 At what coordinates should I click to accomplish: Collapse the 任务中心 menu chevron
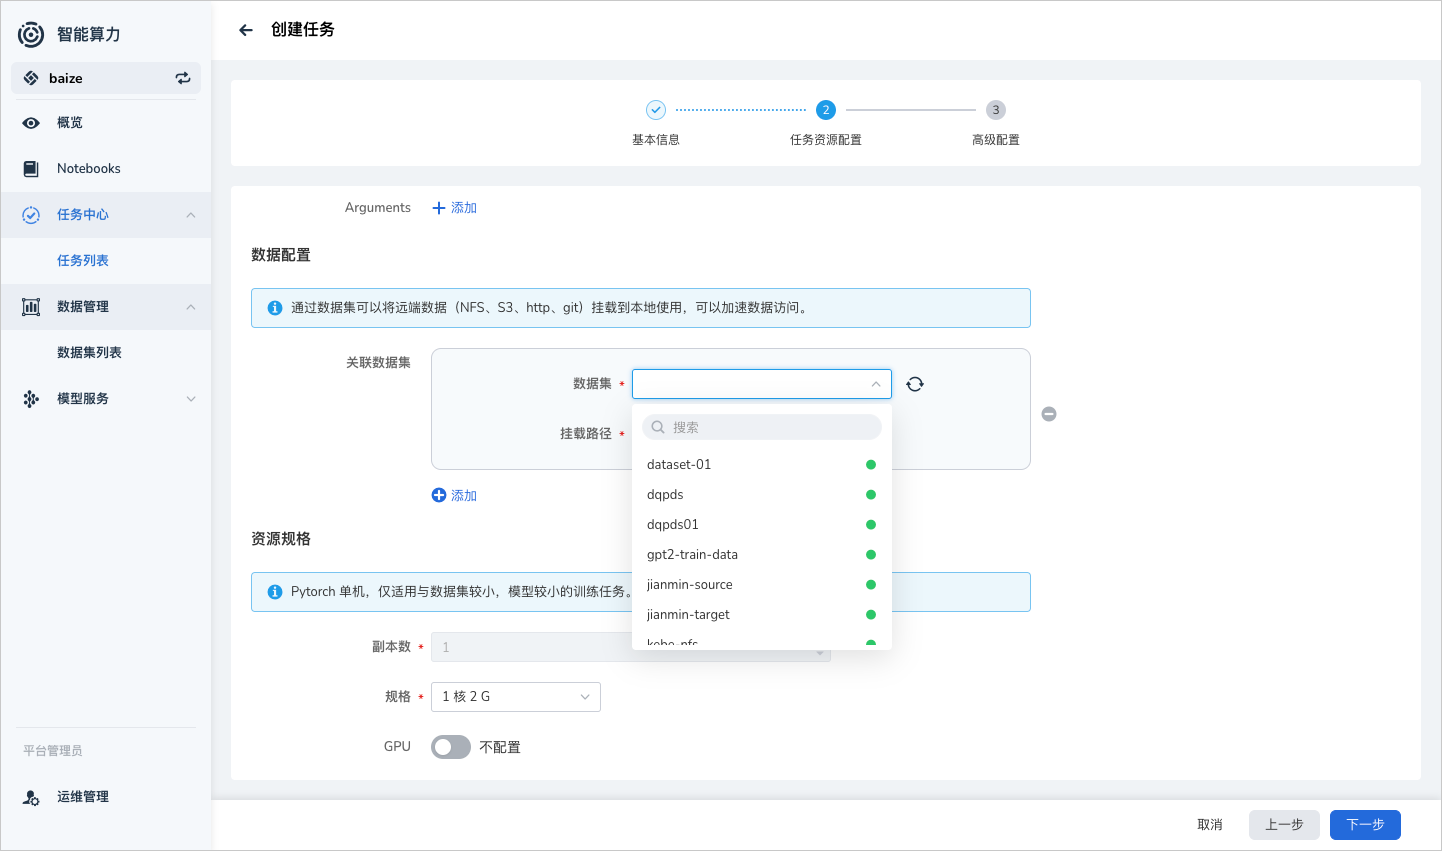(x=191, y=215)
